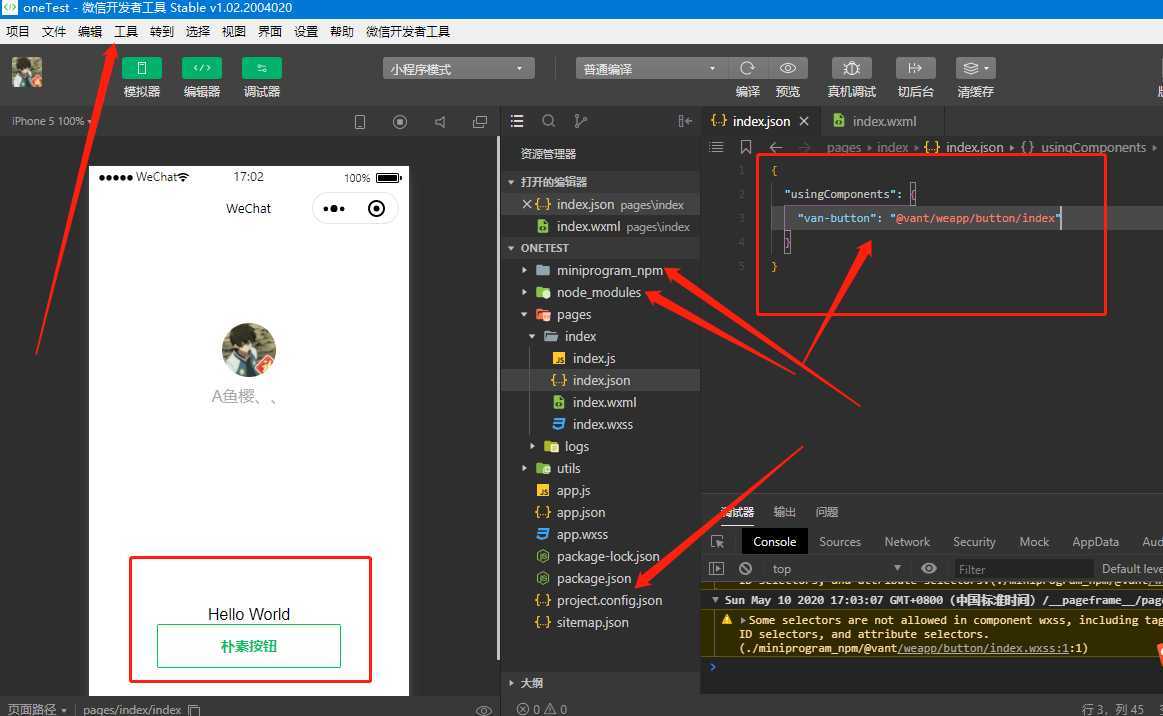Image resolution: width=1163 pixels, height=716 pixels.
Task: Collapse the pages folder
Action: tap(524, 315)
